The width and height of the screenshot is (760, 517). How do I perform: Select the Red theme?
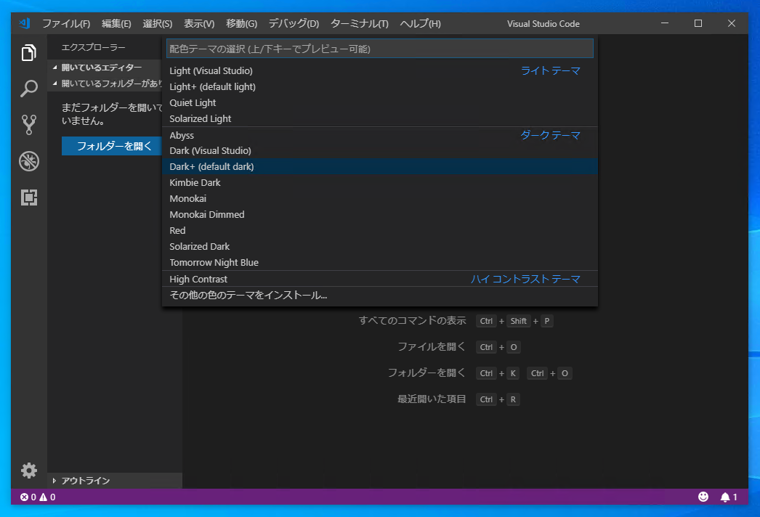[380, 231]
